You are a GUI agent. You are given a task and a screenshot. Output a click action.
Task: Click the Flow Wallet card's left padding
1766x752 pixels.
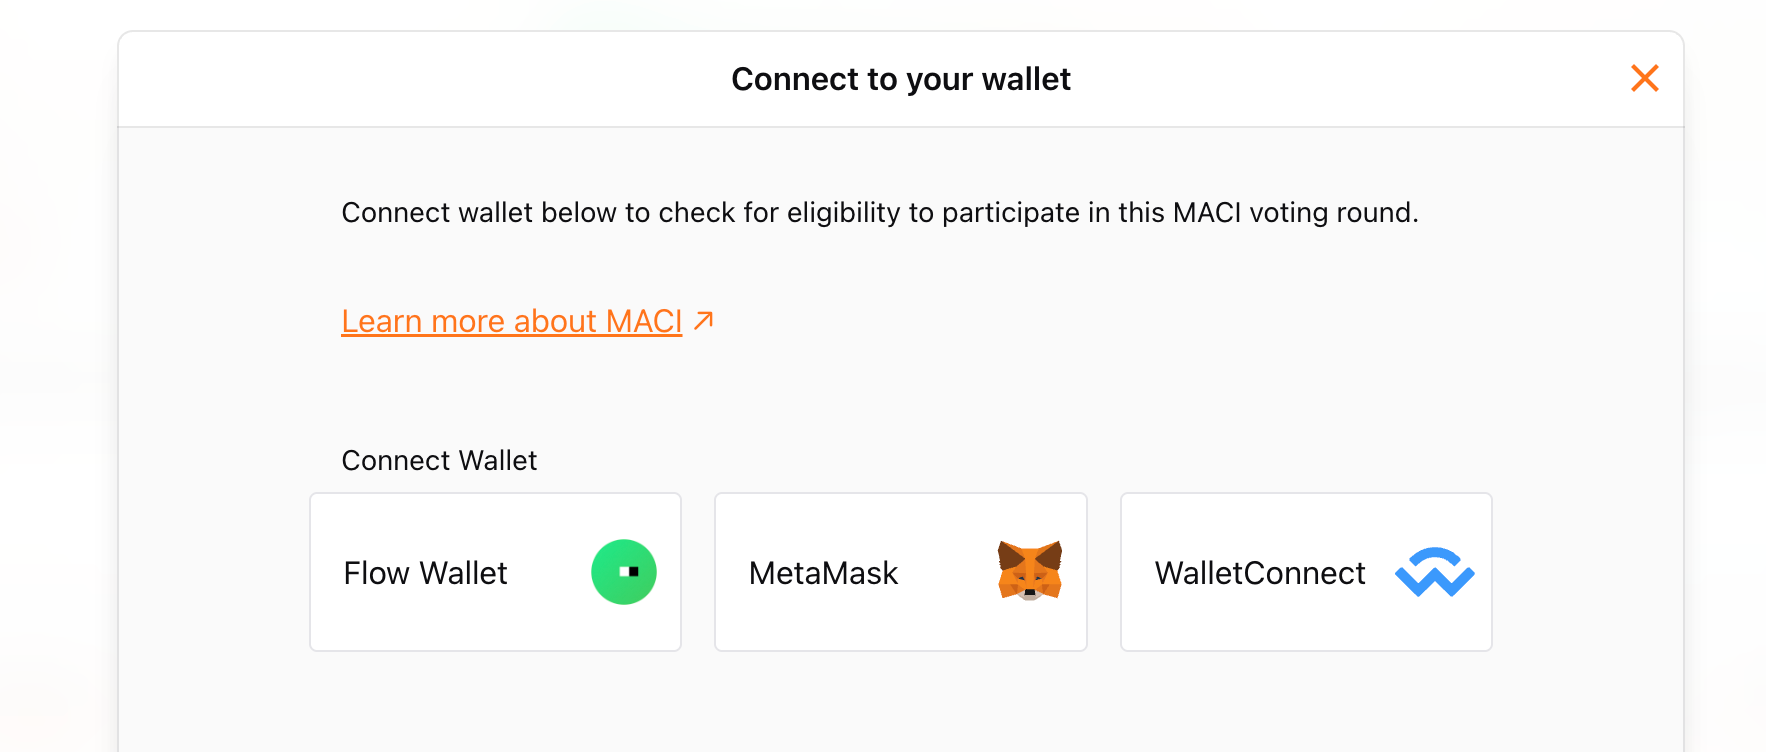[326, 573]
